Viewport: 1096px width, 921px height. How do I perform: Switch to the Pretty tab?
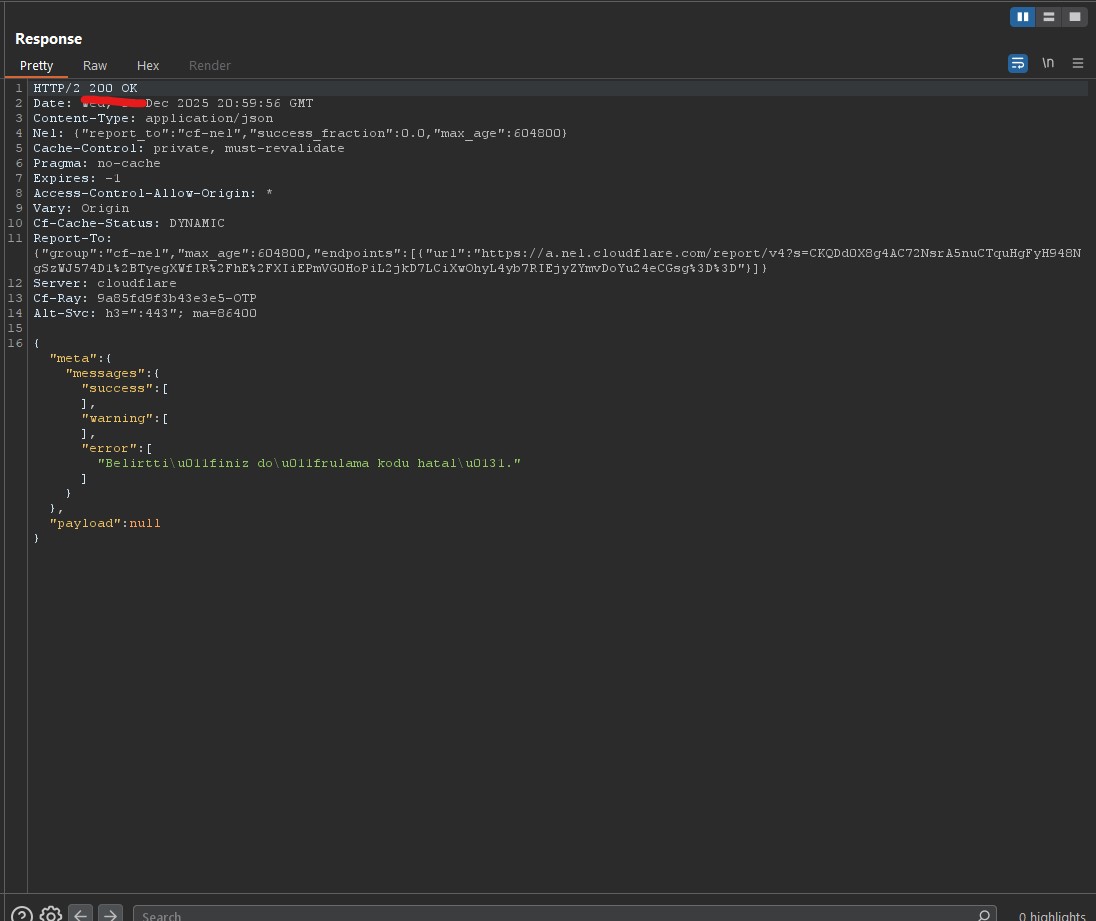(36, 65)
